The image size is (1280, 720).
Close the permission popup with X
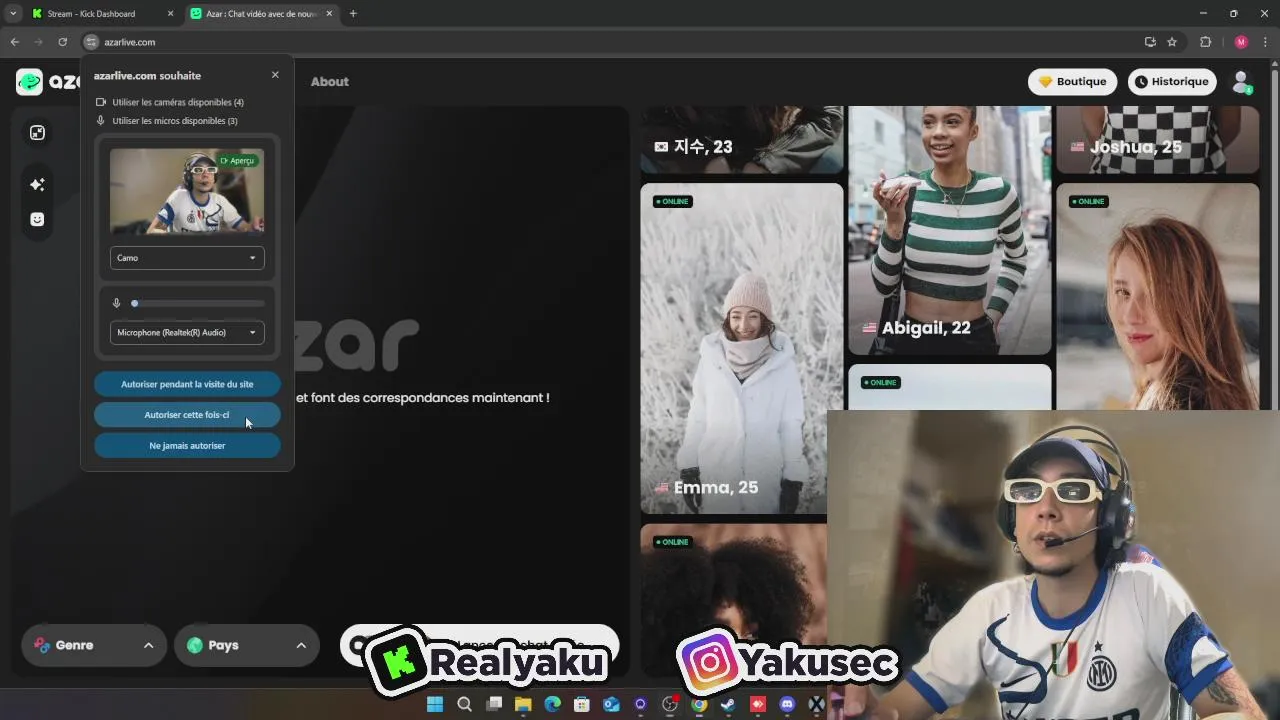click(x=275, y=75)
